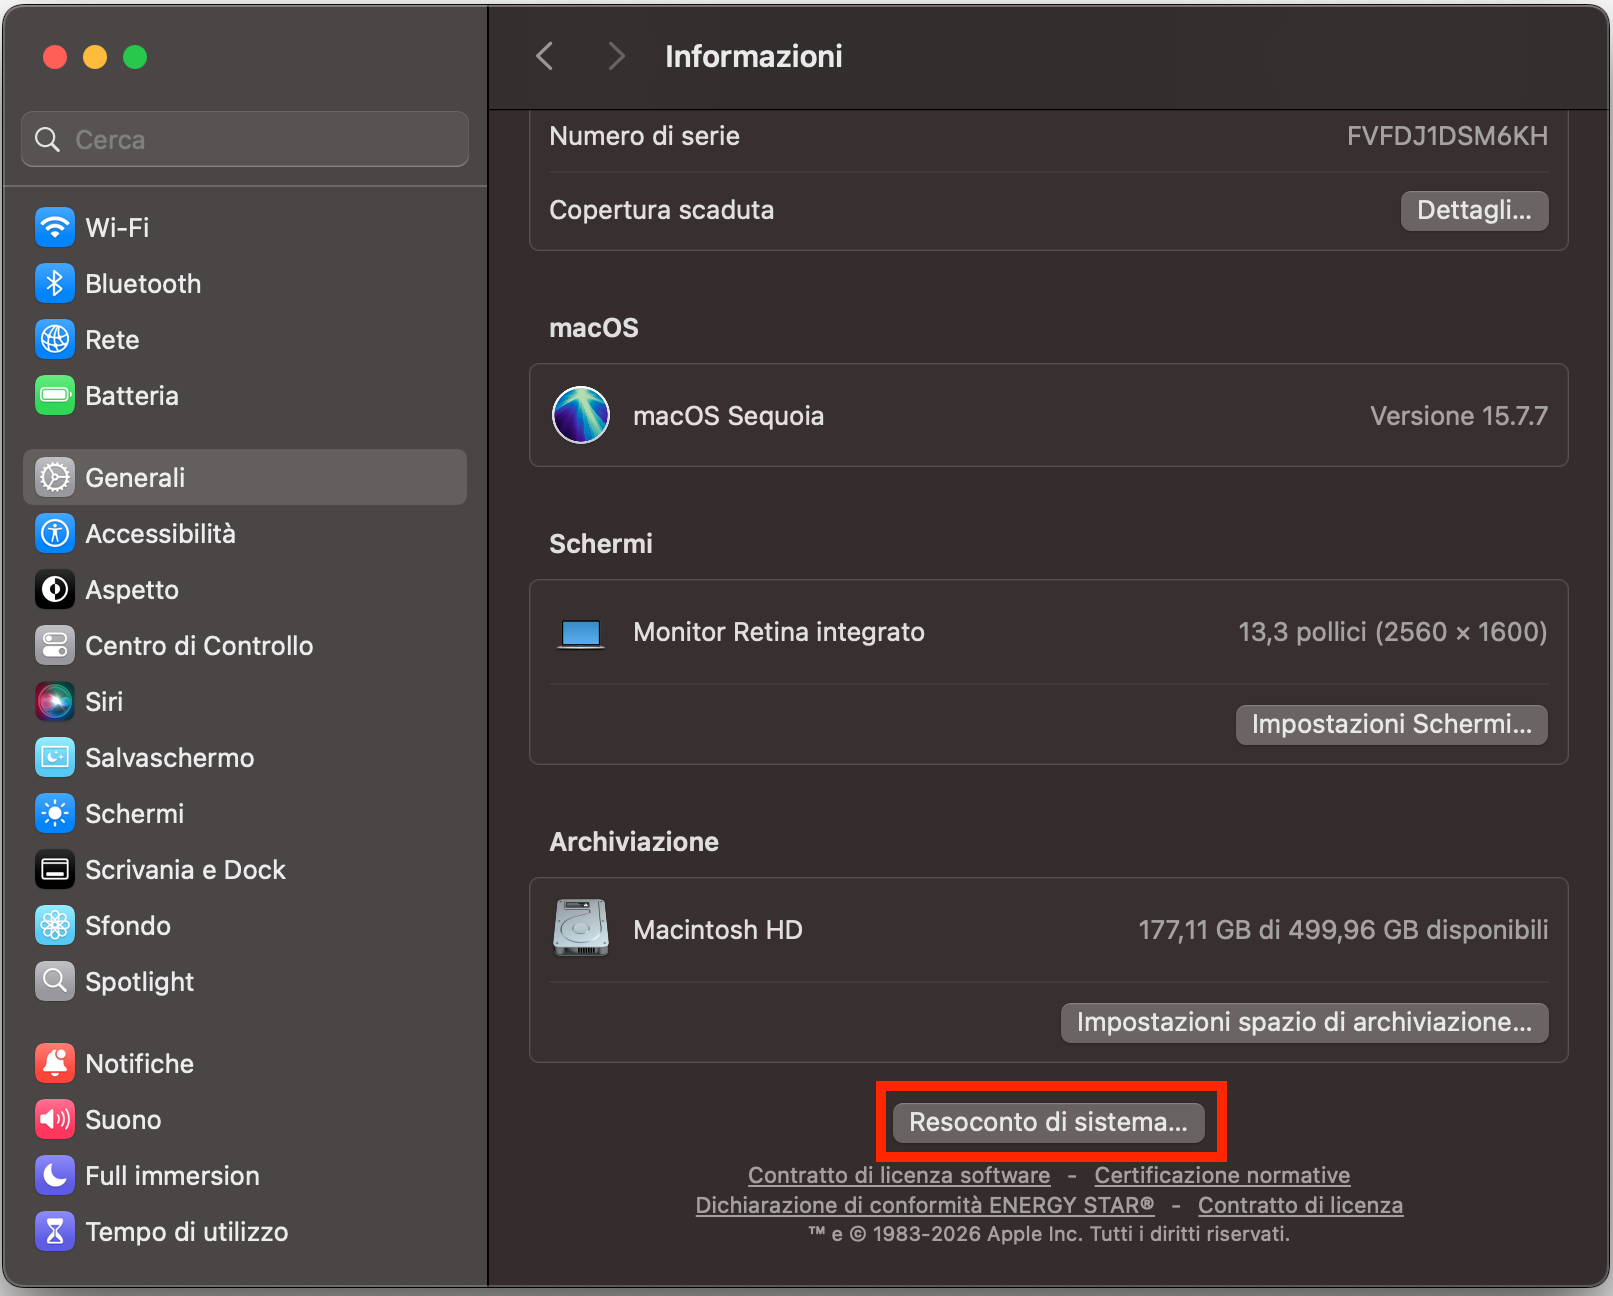Open Certificazione normative link
Viewport: 1613px width, 1296px height.
tap(1222, 1175)
